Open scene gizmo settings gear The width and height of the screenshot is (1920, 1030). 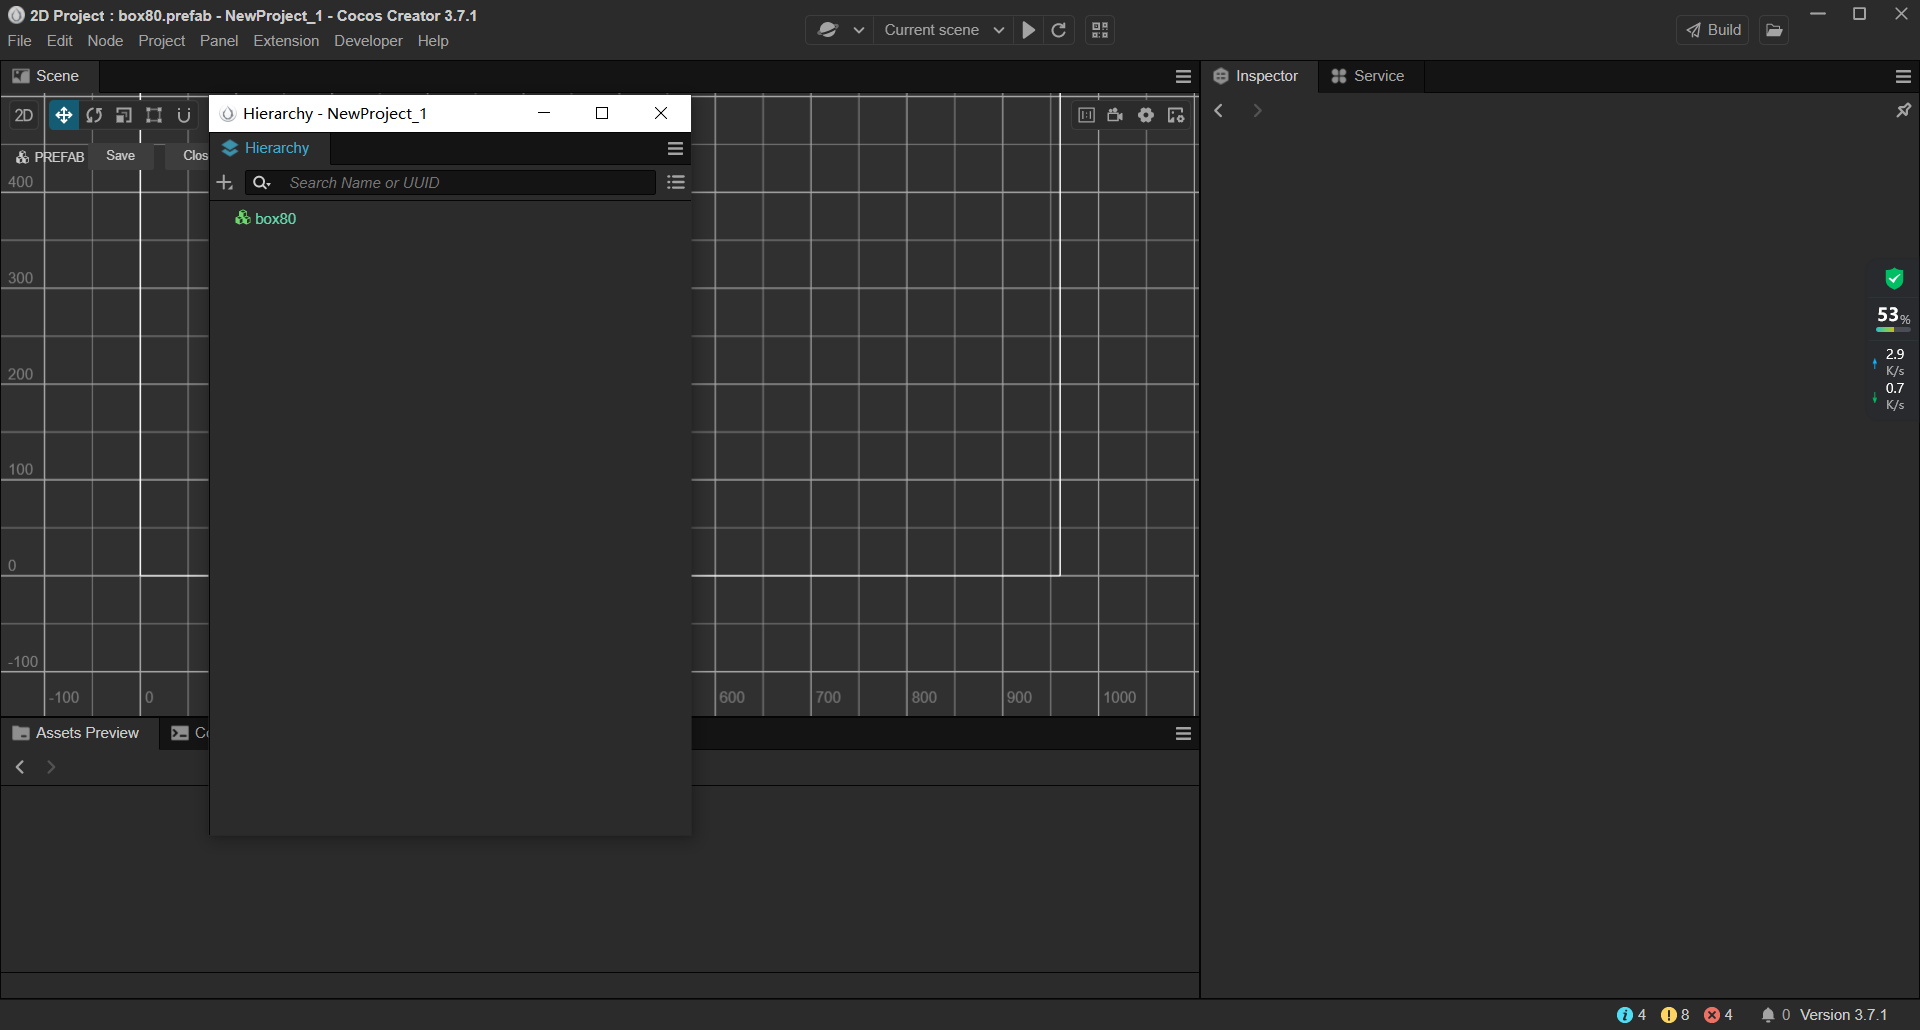pos(1146,115)
